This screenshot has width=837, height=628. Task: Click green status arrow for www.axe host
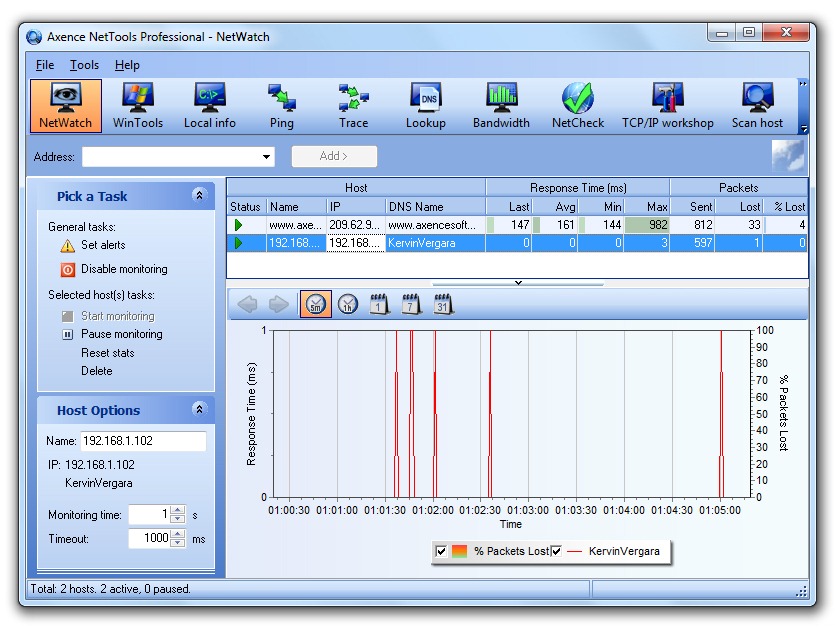click(x=239, y=225)
